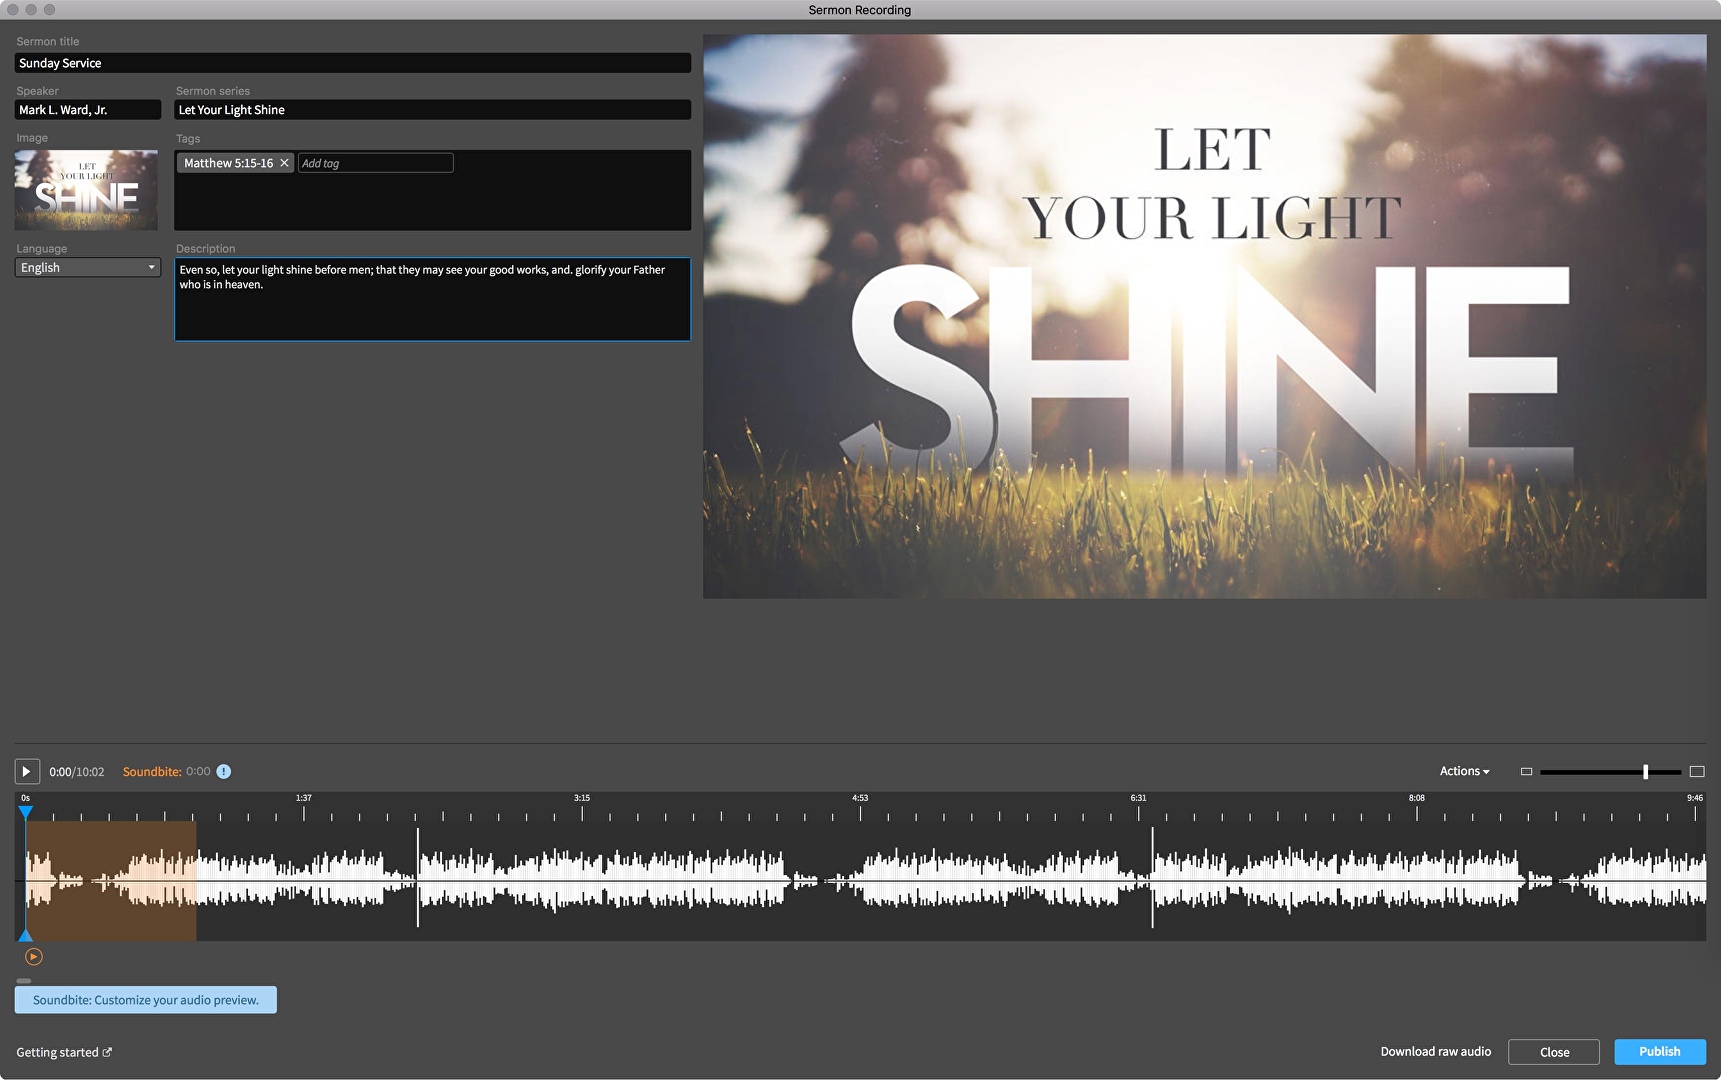The width and height of the screenshot is (1721, 1080).
Task: Select the blue playhead marker at timeline start
Action: [x=25, y=812]
